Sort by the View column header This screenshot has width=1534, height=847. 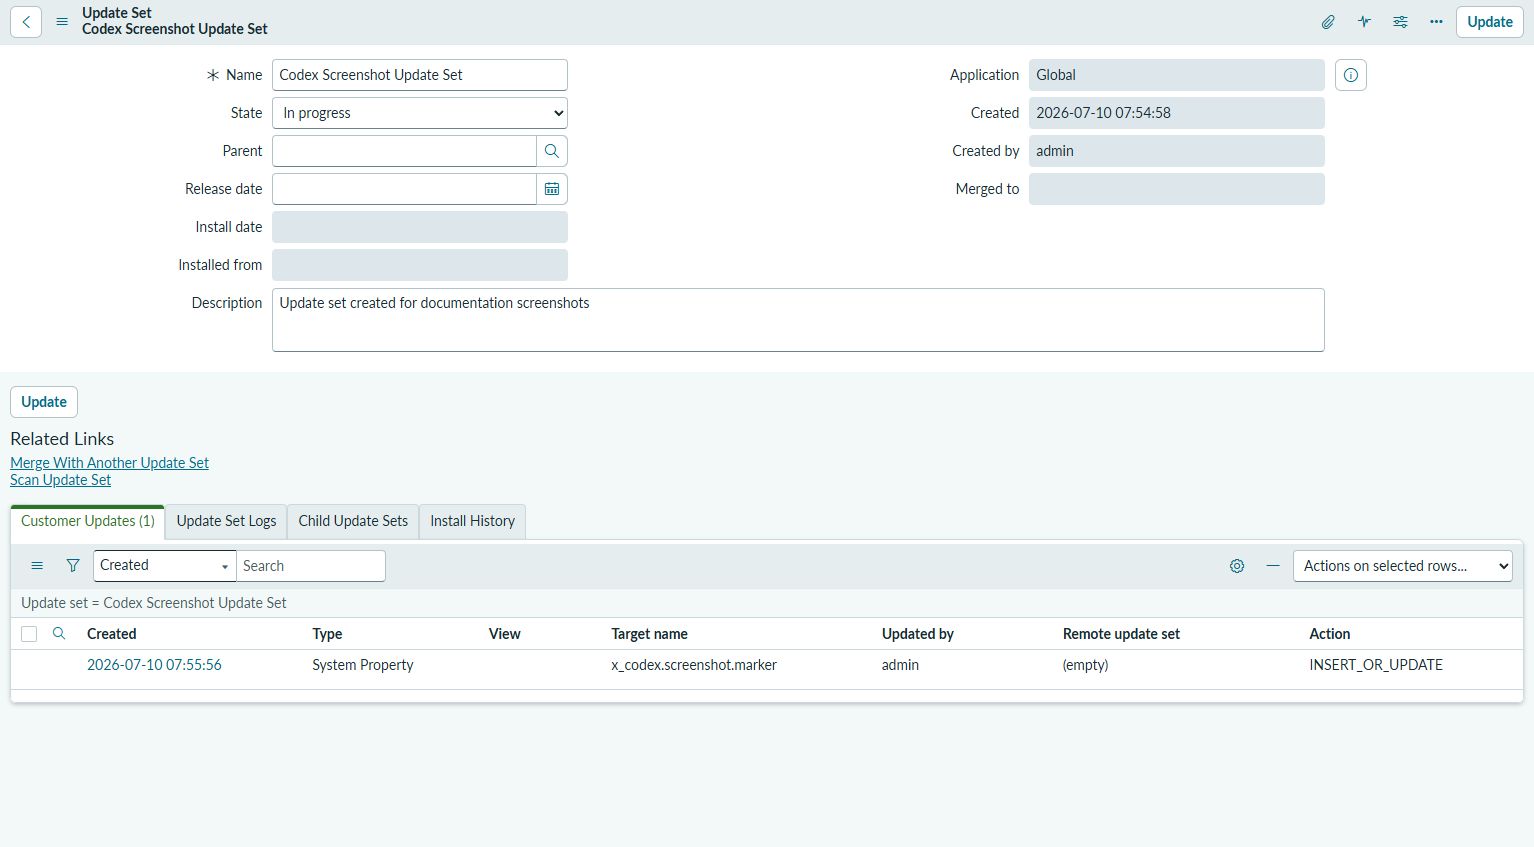(504, 634)
